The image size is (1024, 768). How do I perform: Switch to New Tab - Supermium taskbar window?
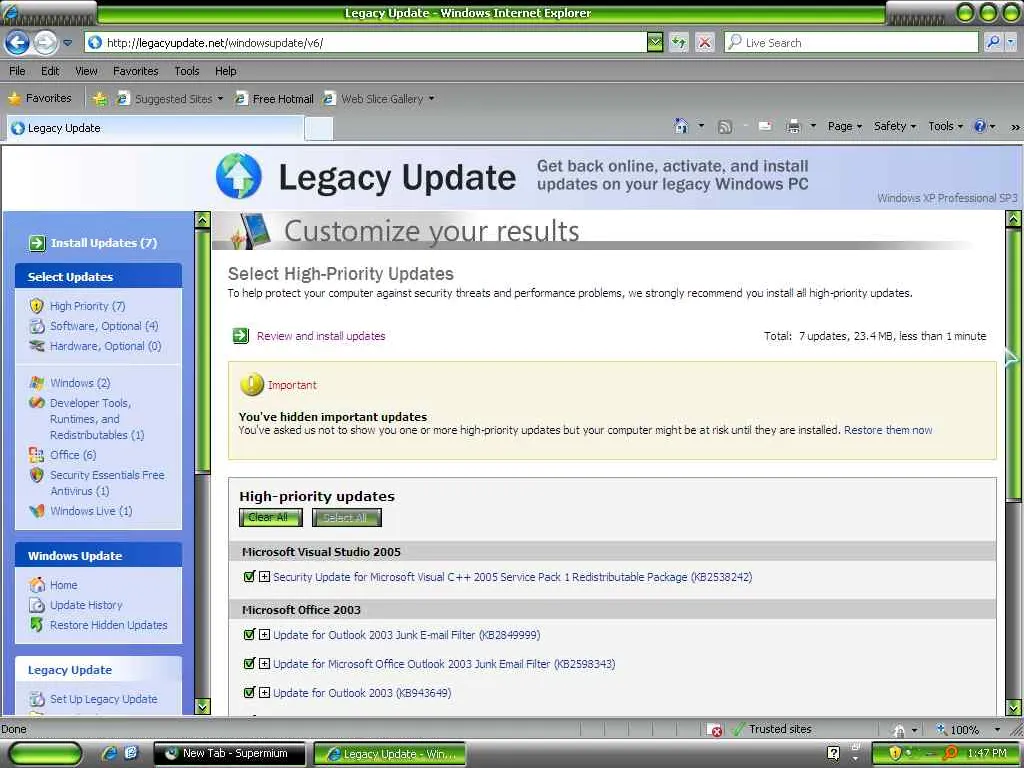(229, 753)
